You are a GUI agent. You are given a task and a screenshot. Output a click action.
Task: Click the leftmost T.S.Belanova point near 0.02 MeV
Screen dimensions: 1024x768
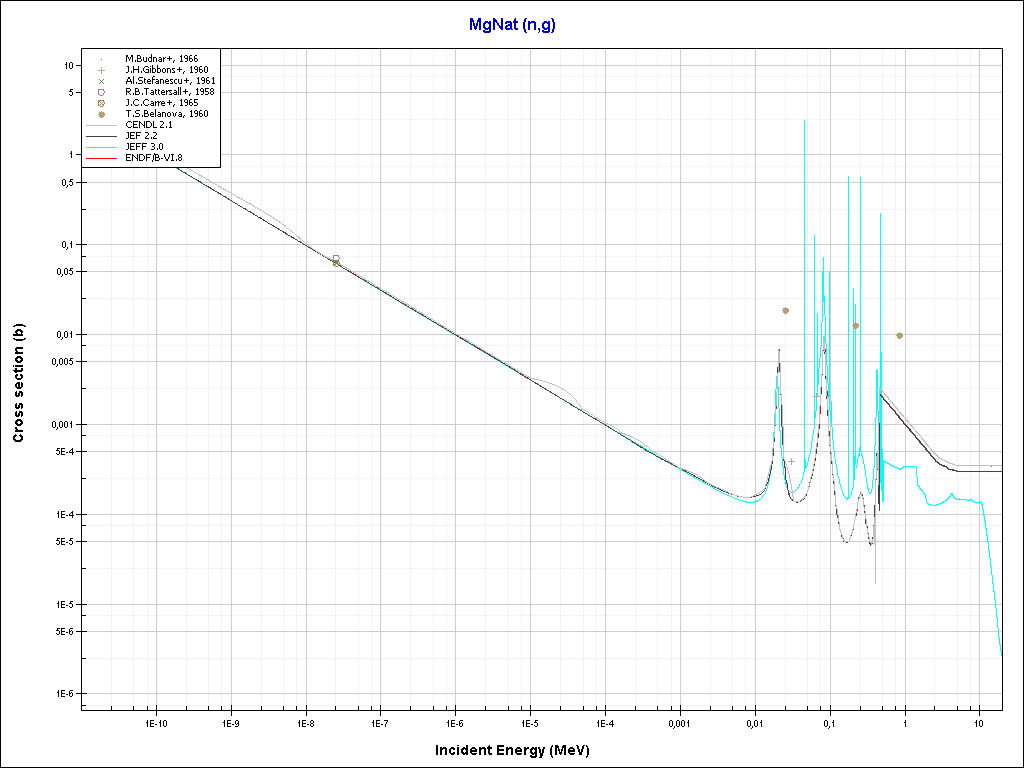(786, 311)
